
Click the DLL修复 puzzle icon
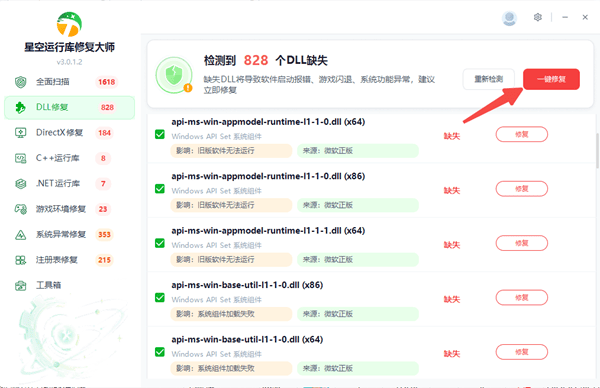coord(21,108)
